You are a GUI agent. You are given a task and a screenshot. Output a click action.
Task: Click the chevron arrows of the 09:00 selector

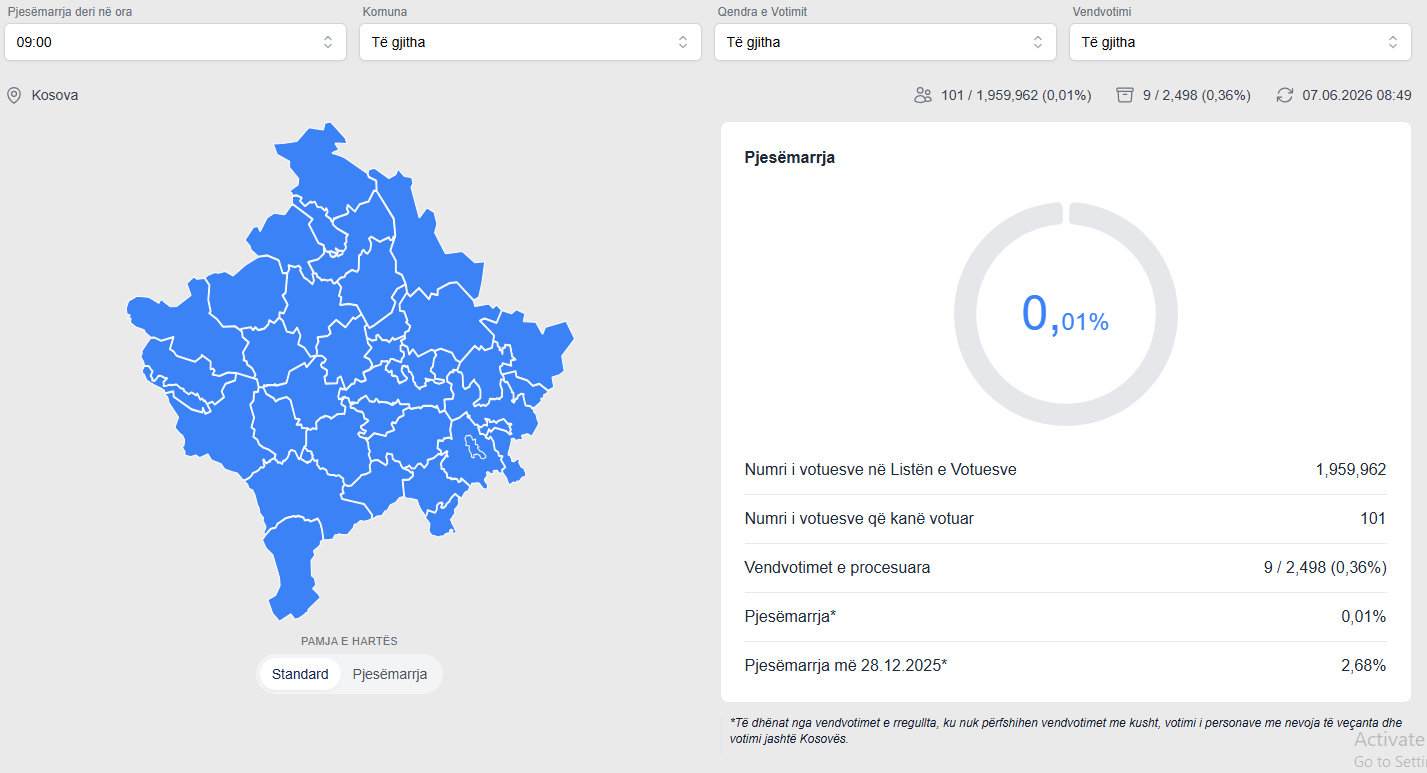tap(328, 42)
